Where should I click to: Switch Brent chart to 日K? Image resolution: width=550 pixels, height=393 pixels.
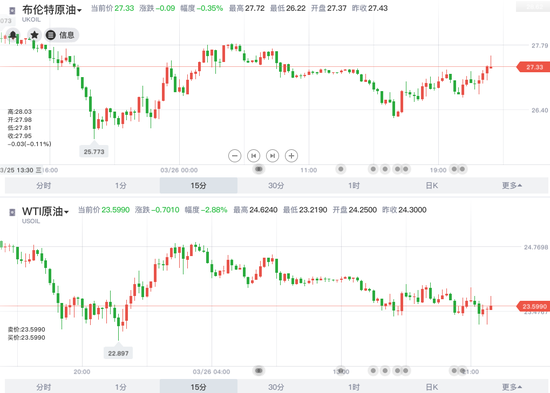pos(432,186)
